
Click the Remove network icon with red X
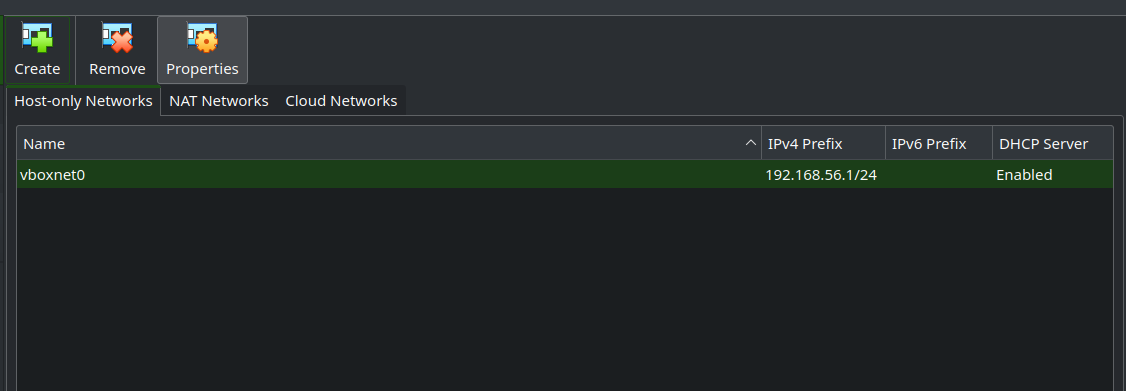117,37
